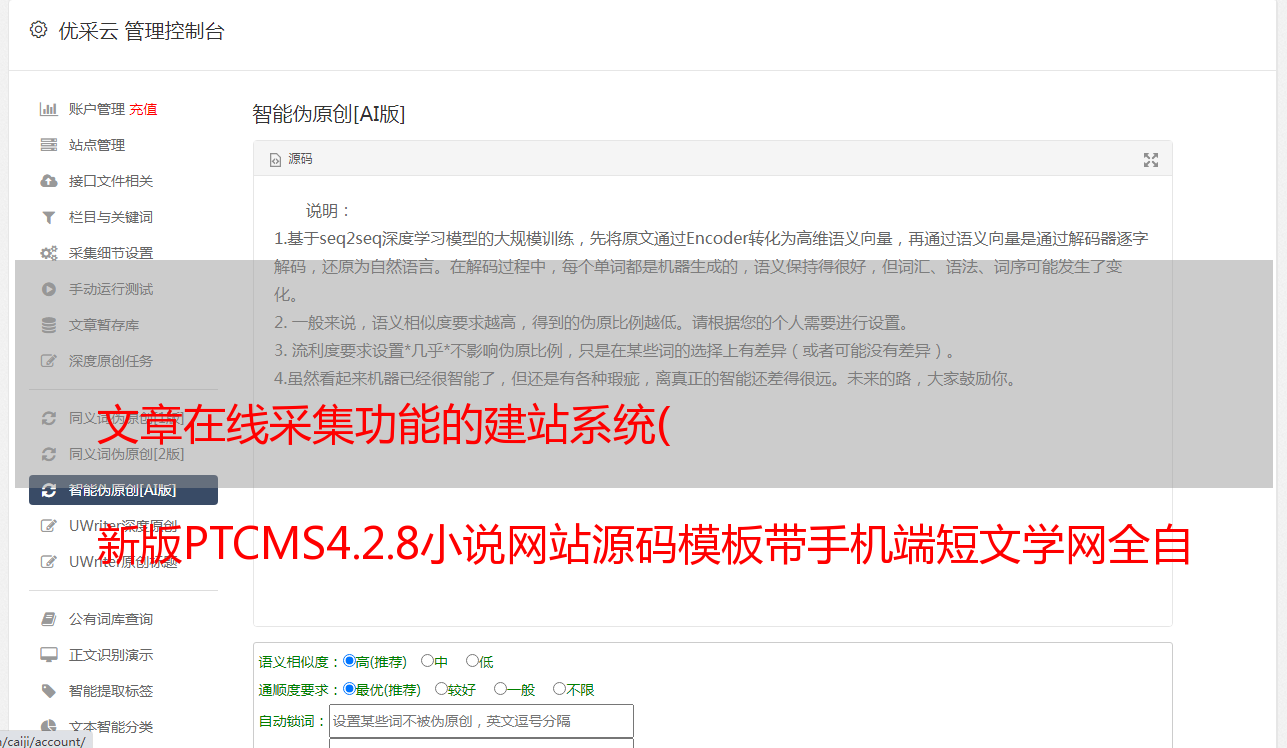Click cloud upload icon for 接口文件相关
The image size is (1287, 748).
[48, 181]
